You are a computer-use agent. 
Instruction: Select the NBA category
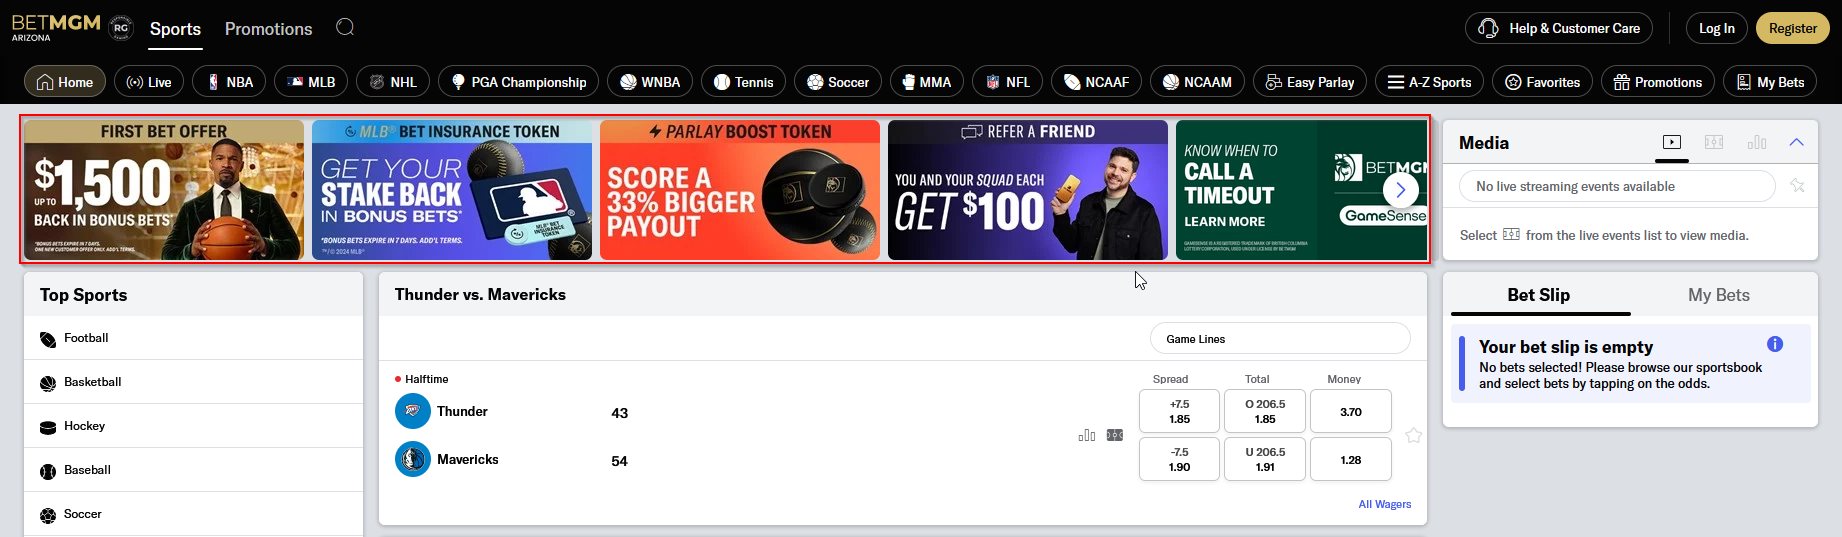click(229, 82)
